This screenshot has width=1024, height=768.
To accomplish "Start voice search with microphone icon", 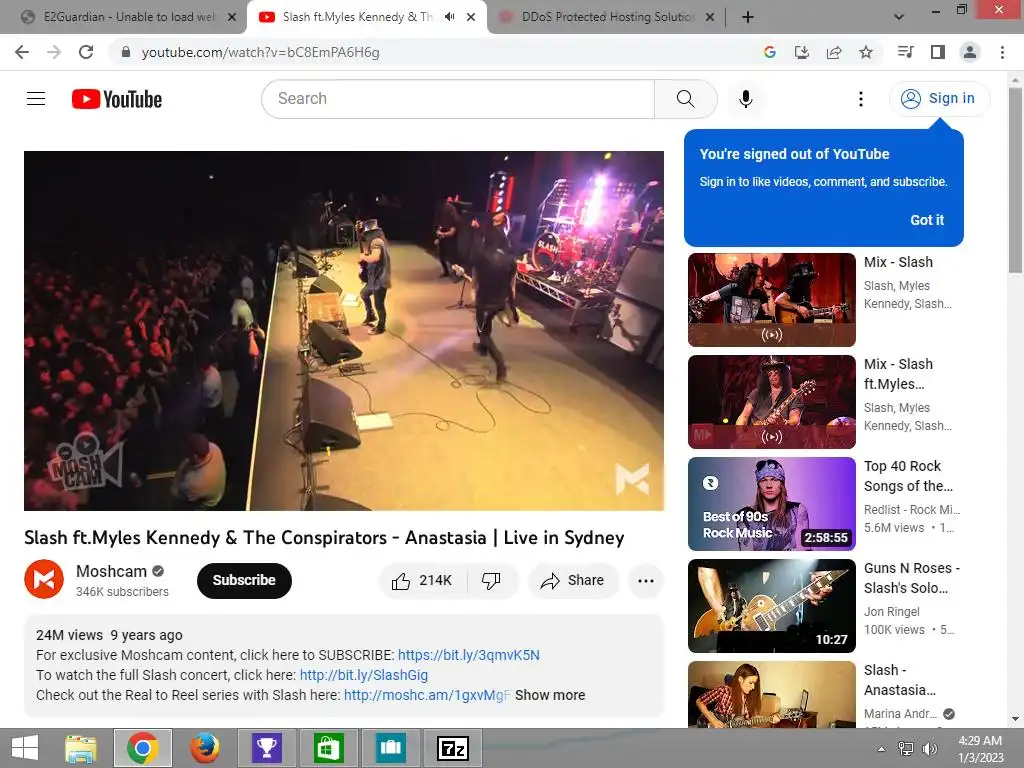I will [746, 99].
